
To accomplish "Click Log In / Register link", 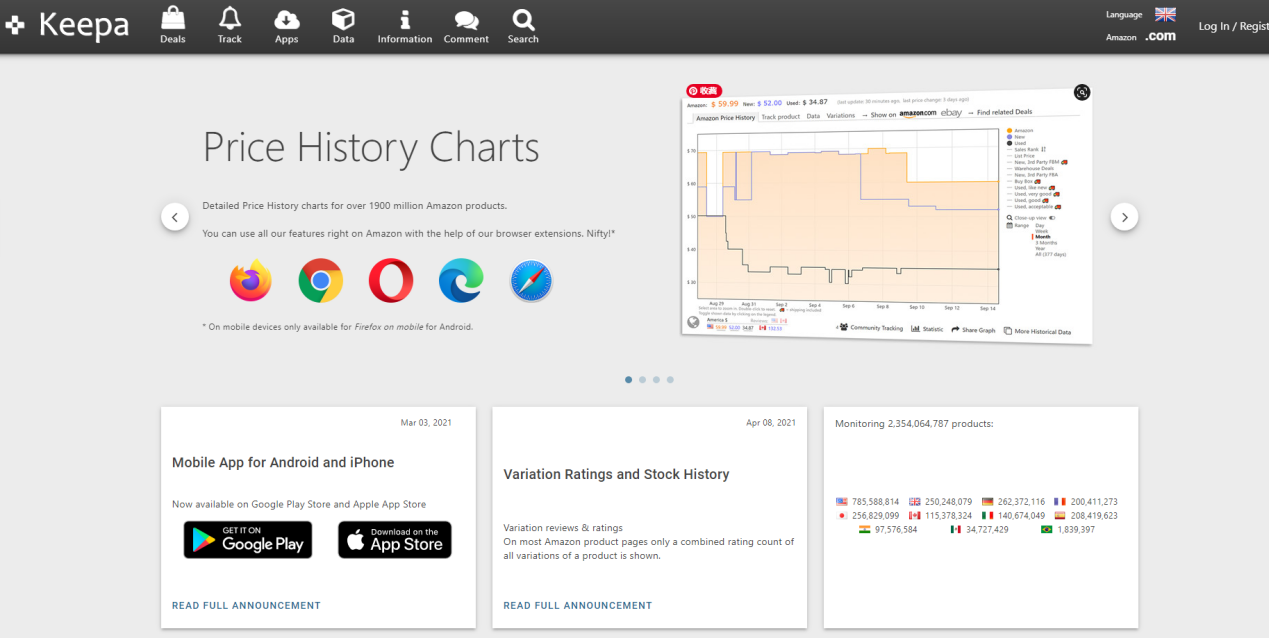I will [1233, 26].
